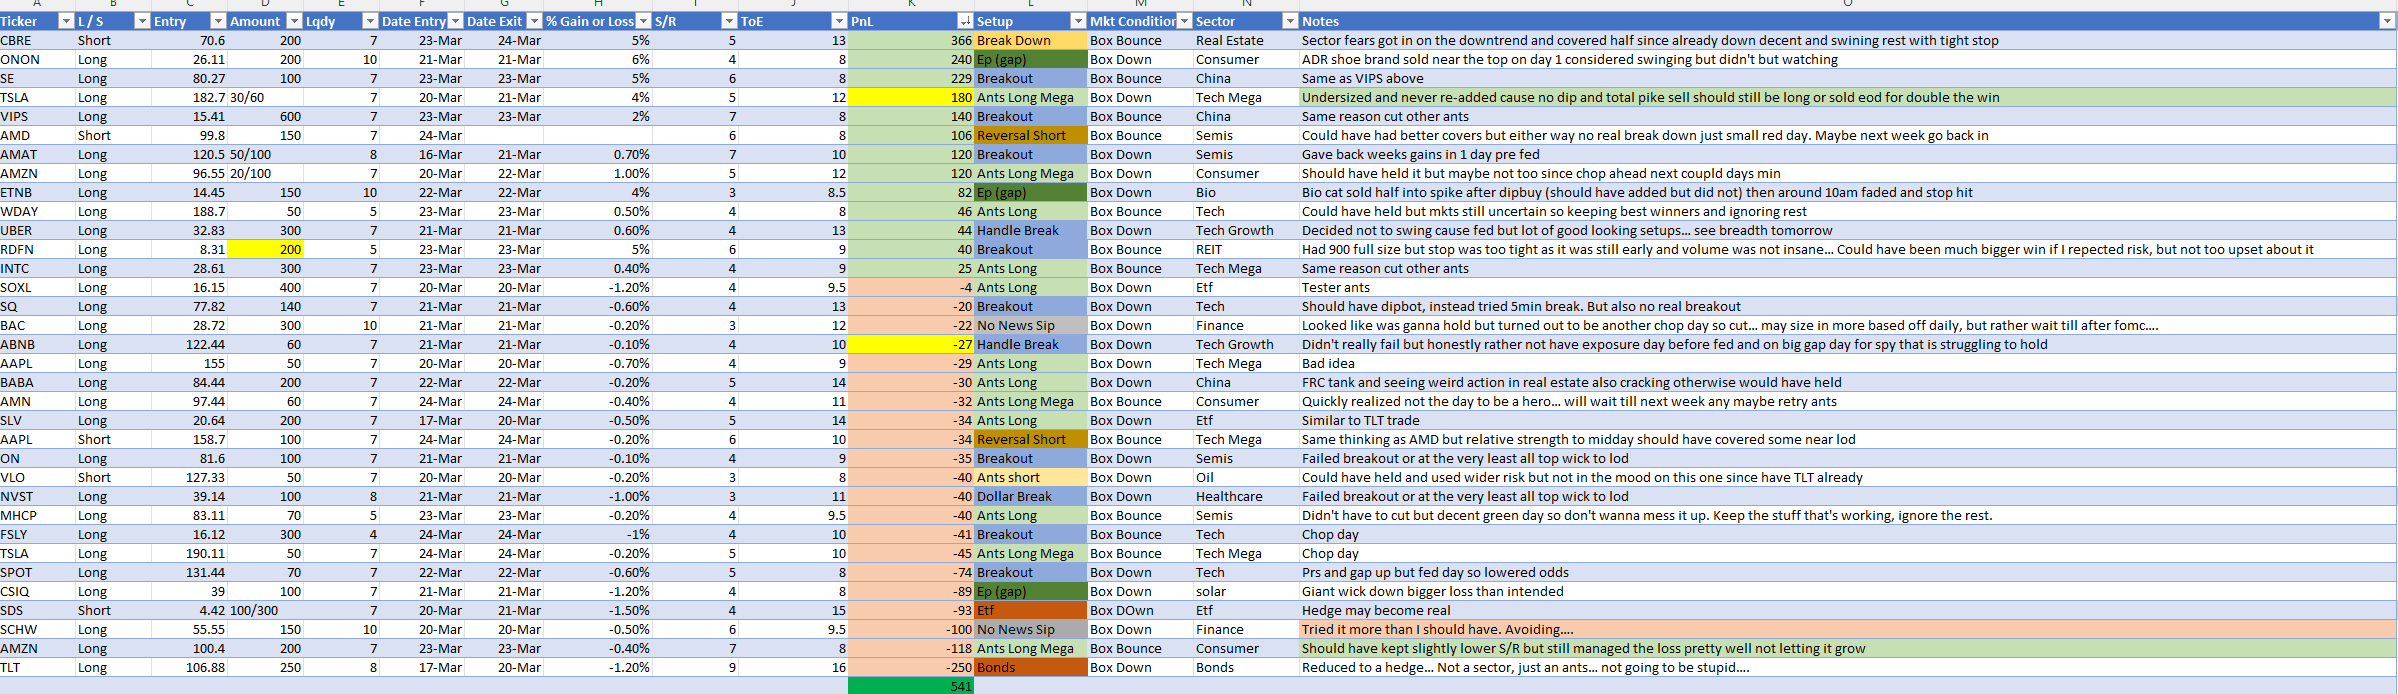Click the 600 Amount cell in VIPS row

pyautogui.click(x=265, y=116)
